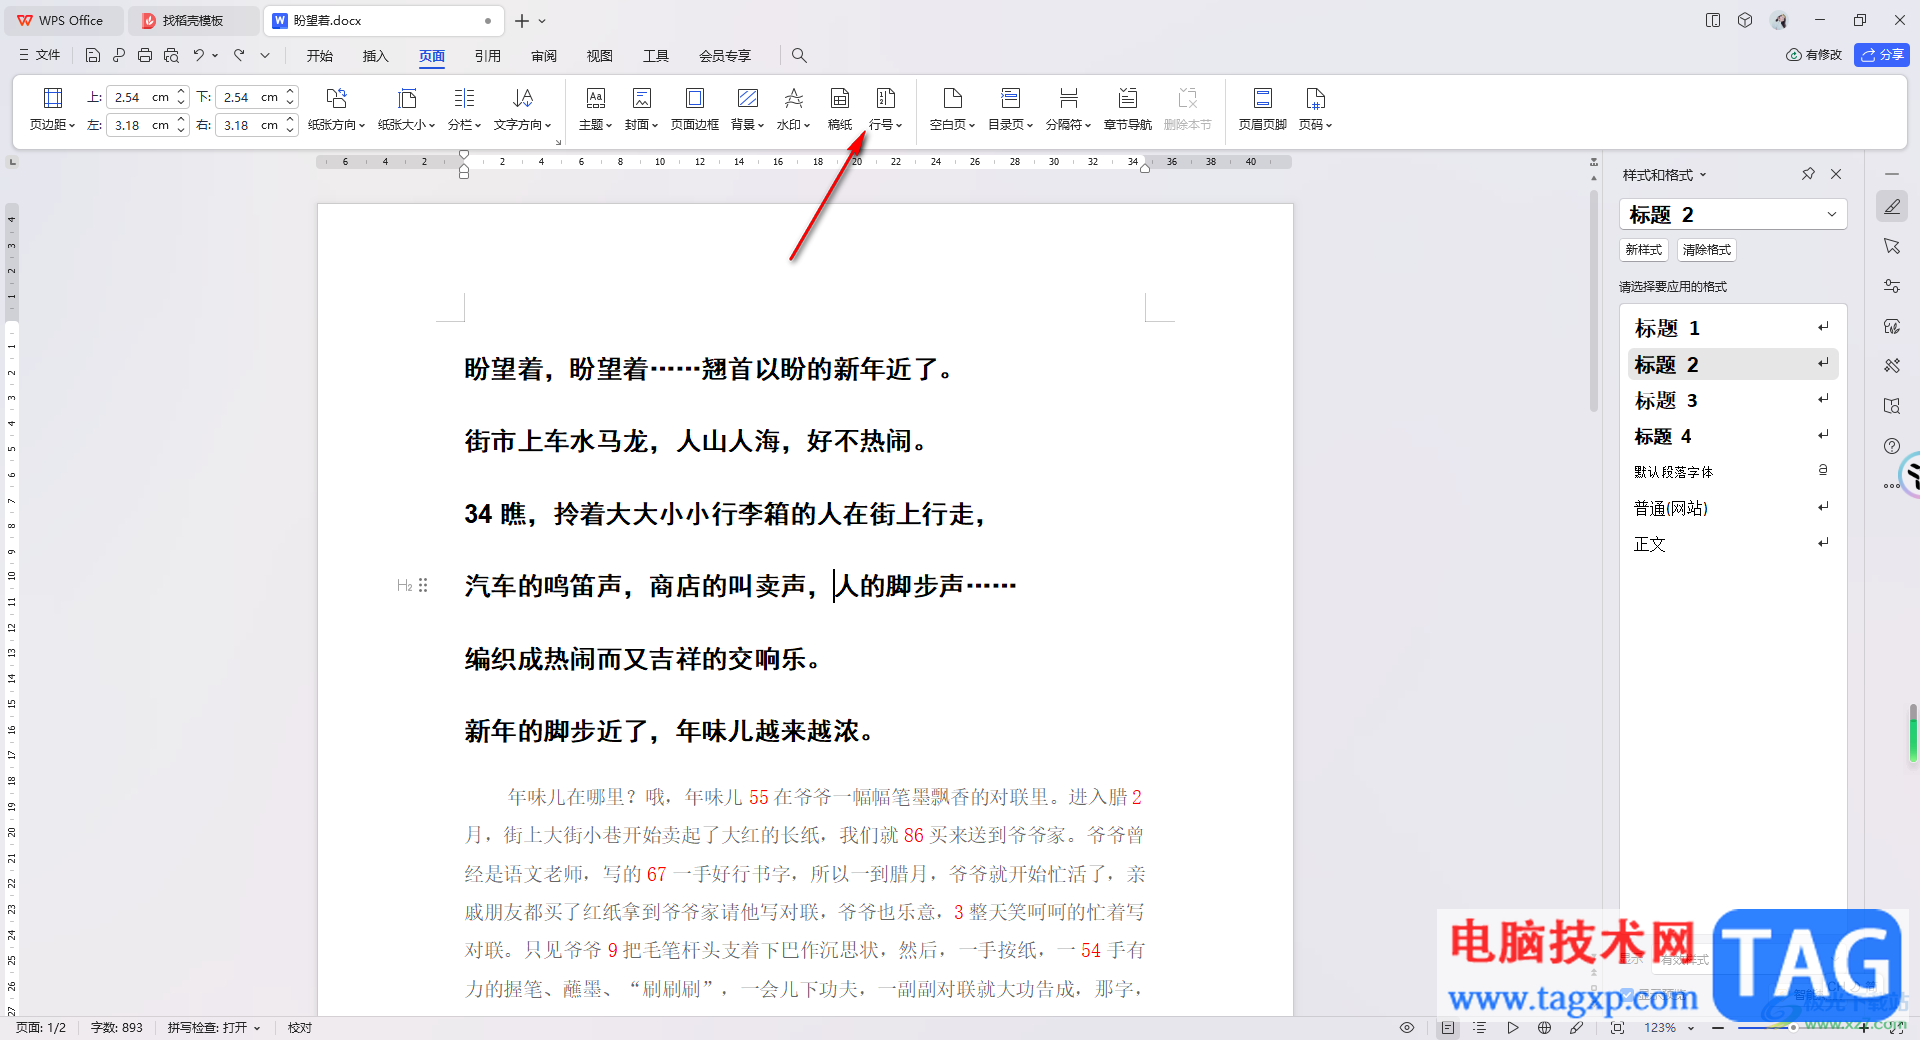Decrease bottom margin with the down stepper
This screenshot has height=1040, width=1920.
click(x=290, y=102)
